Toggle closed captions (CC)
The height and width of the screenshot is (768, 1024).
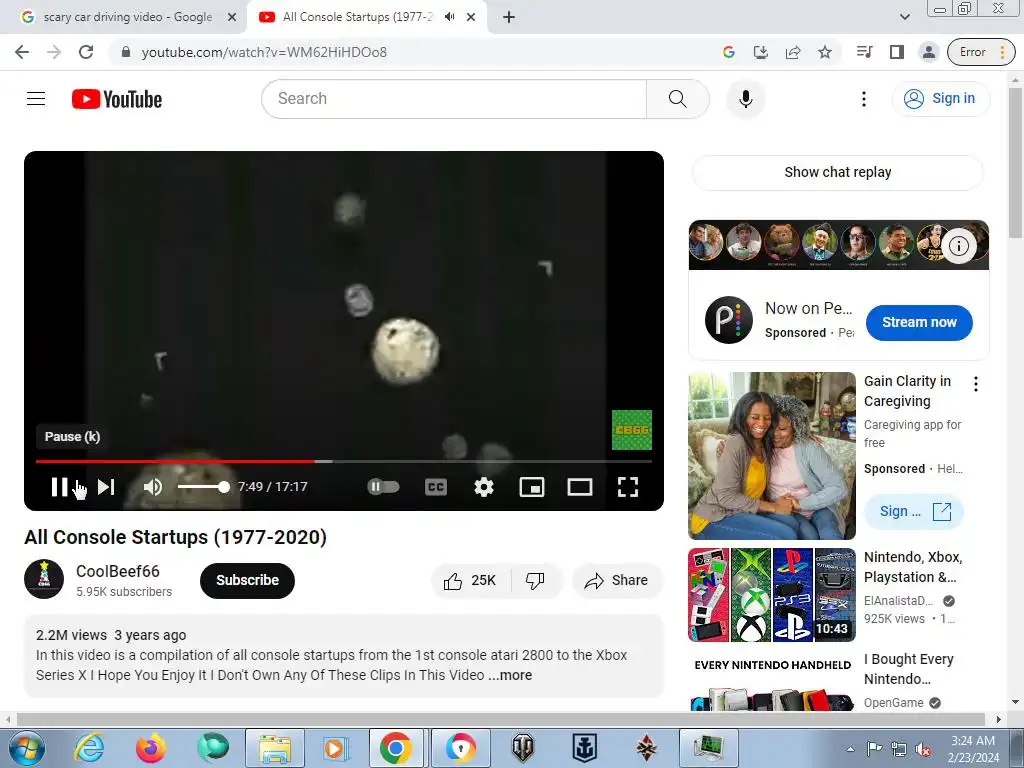coord(436,487)
